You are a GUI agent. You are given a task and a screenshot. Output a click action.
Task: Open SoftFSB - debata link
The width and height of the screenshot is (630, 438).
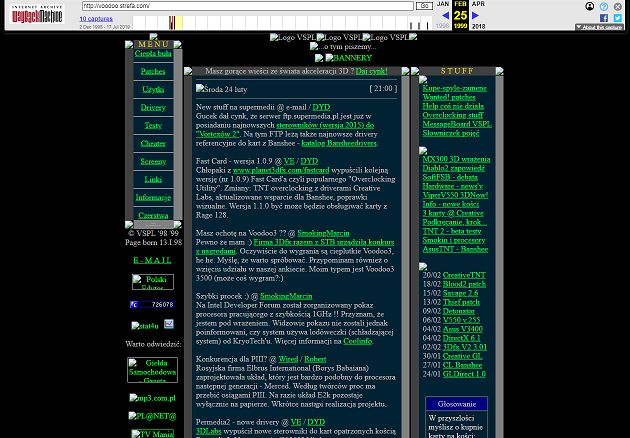(450, 177)
